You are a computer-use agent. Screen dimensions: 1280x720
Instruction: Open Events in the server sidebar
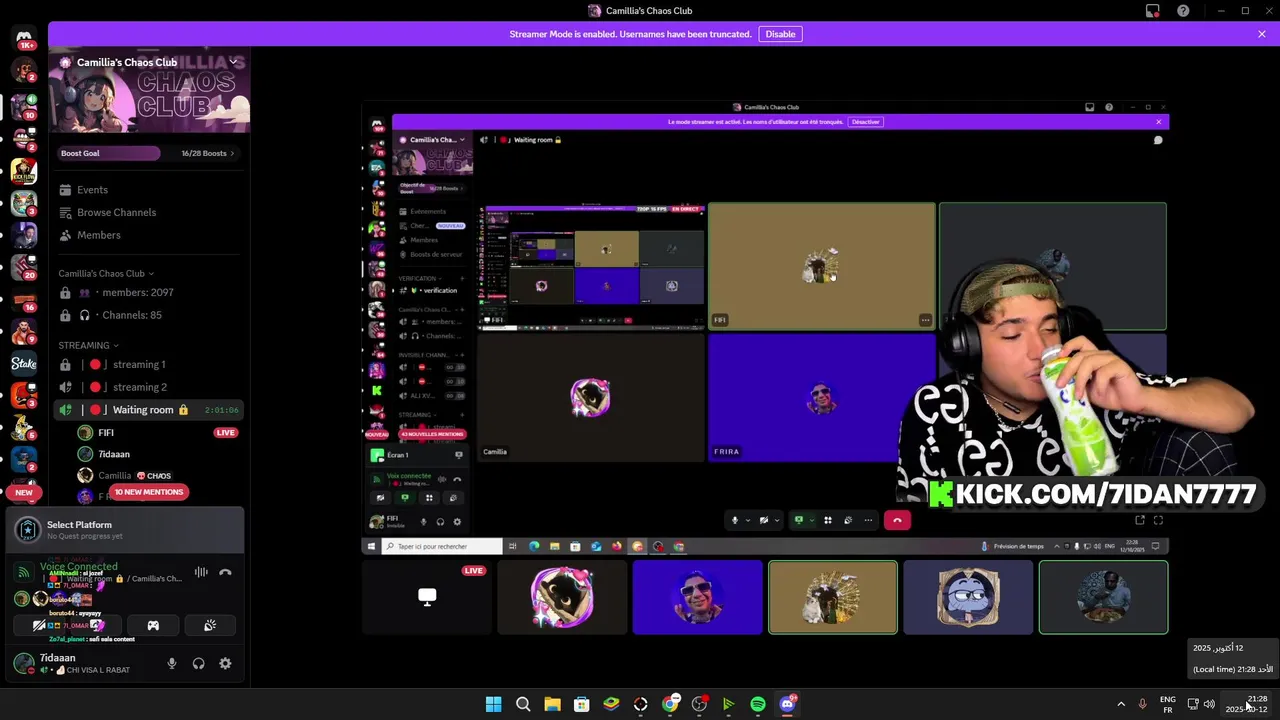[150, 190]
